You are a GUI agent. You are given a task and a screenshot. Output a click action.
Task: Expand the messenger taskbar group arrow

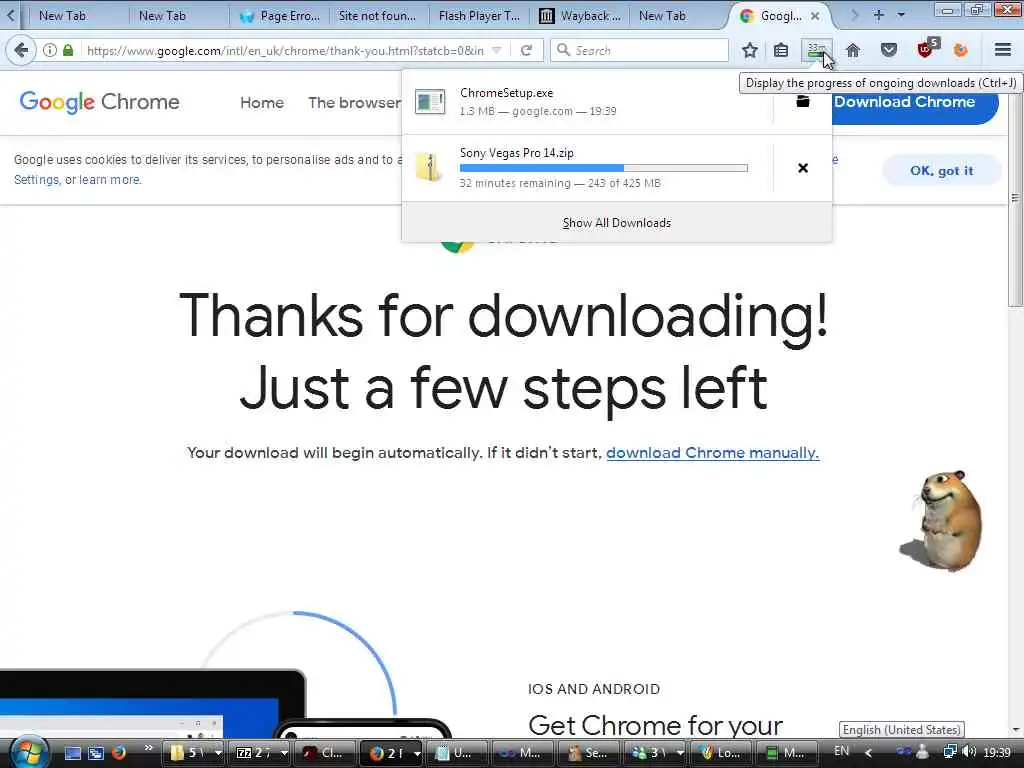pos(680,753)
